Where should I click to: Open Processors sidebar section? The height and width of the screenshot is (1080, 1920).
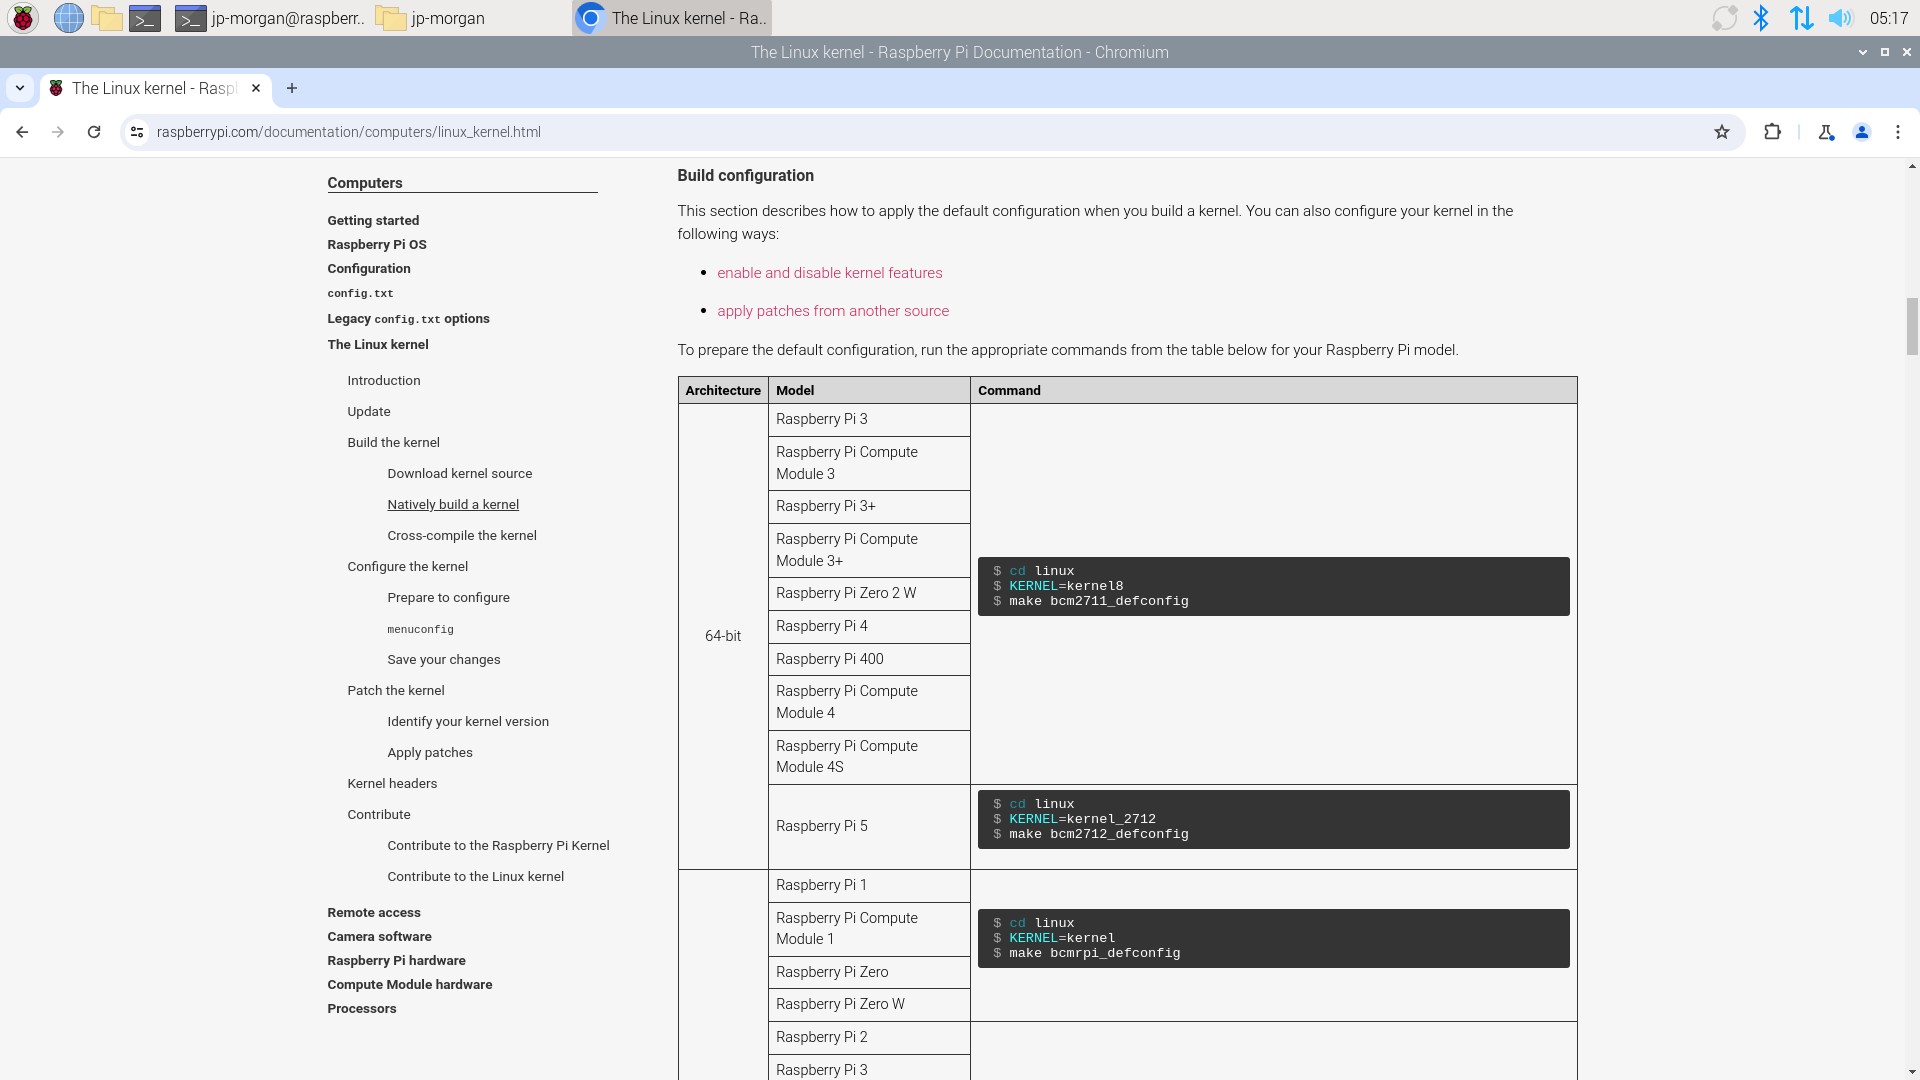coord(362,1009)
